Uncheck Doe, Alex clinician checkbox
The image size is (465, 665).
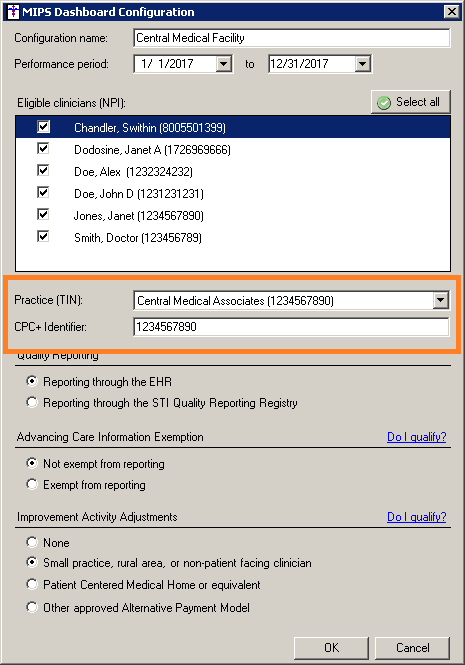(43, 171)
